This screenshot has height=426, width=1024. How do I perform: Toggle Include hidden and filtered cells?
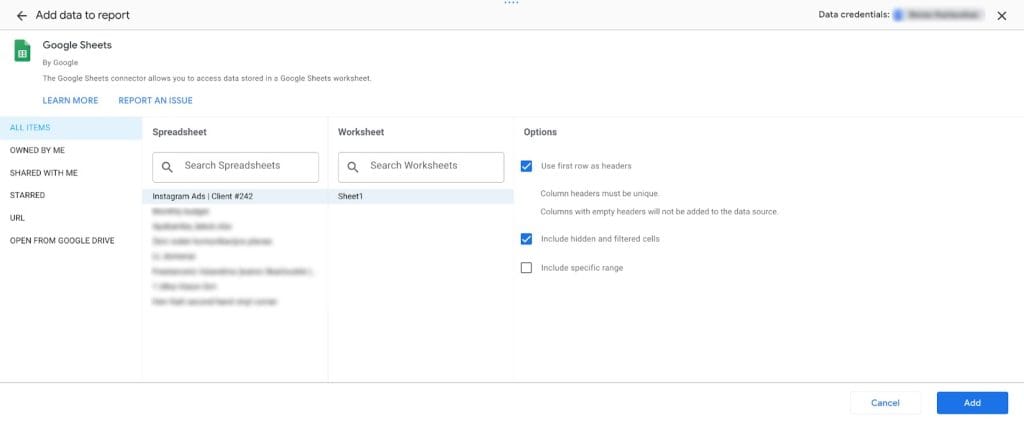(527, 239)
